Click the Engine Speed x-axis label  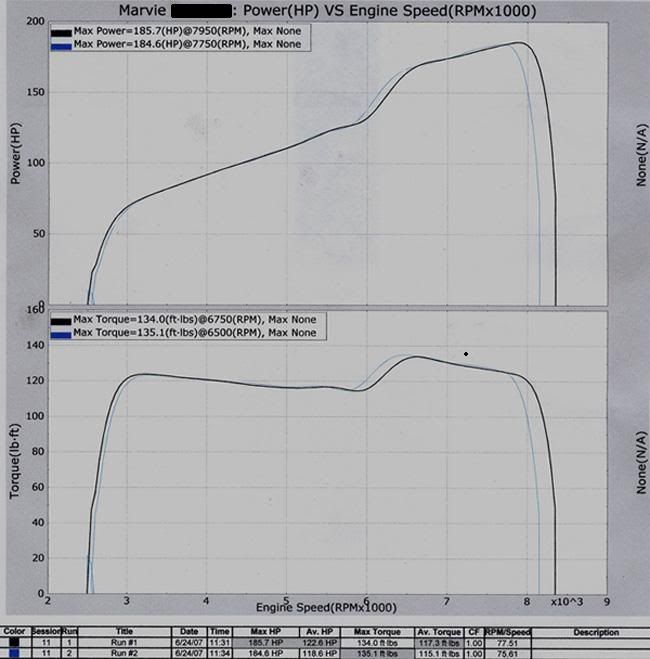tap(325, 607)
